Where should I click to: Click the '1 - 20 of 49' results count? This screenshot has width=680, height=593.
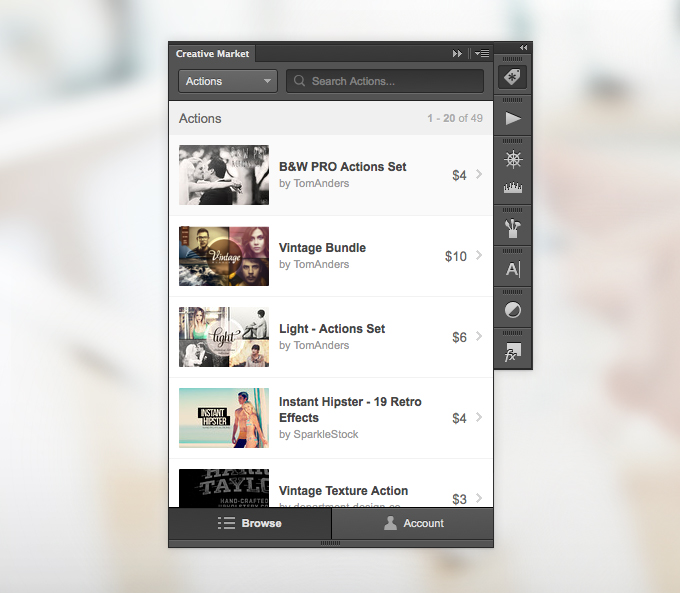point(455,118)
